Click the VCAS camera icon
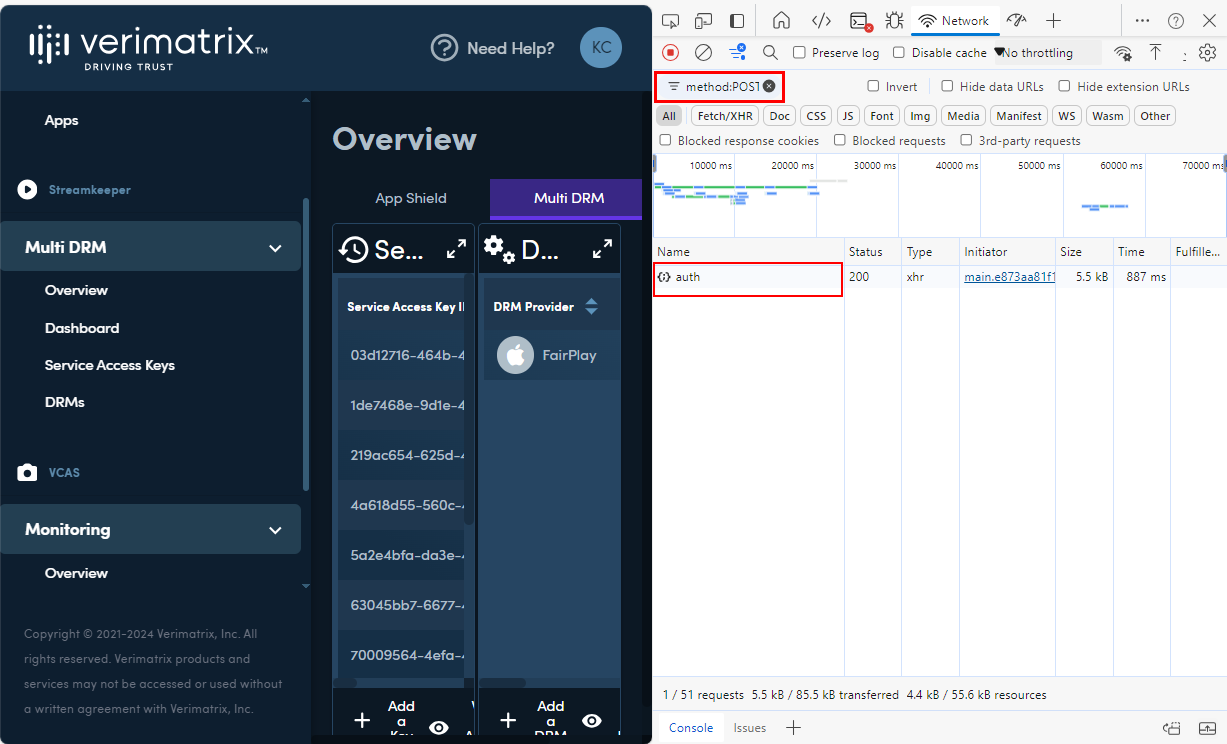Image resolution: width=1227 pixels, height=744 pixels. coord(28,472)
